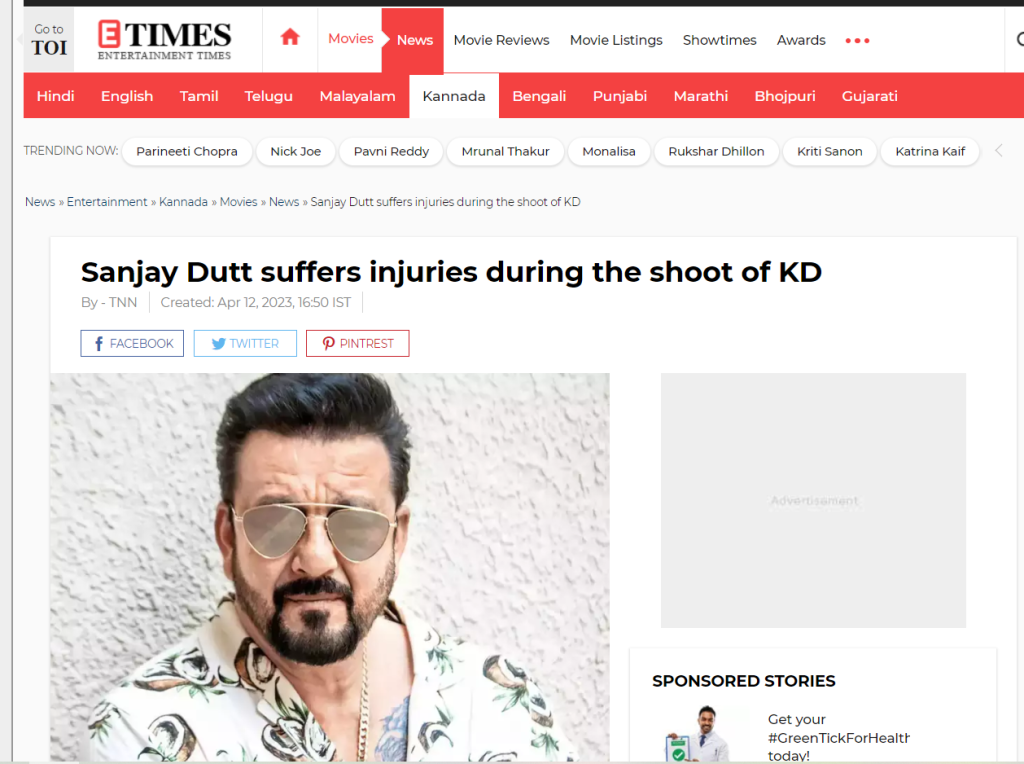Image resolution: width=1024 pixels, height=764 pixels.
Task: Open the Showtimes menu item
Action: coord(719,40)
